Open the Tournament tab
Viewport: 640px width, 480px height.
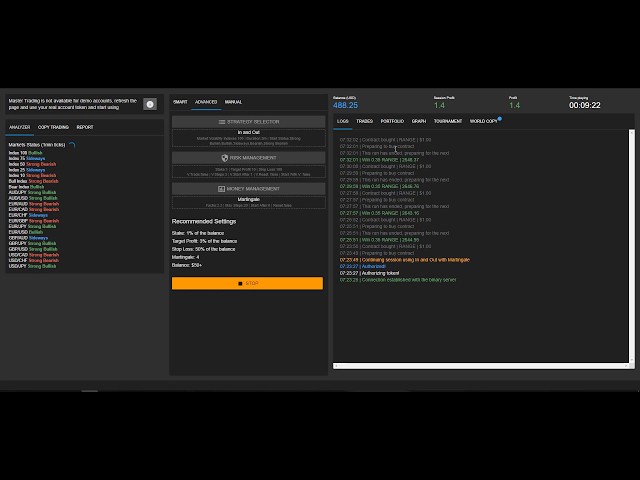coord(448,121)
